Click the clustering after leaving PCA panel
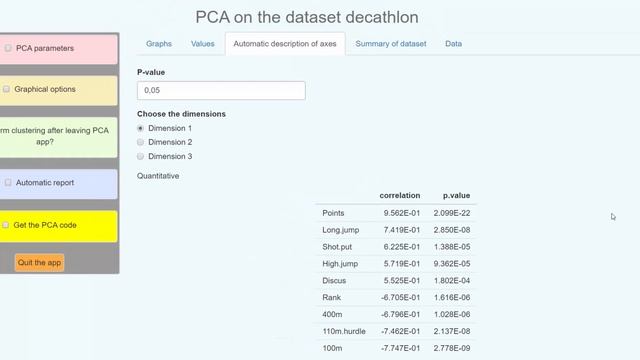The image size is (640, 360). point(58,137)
